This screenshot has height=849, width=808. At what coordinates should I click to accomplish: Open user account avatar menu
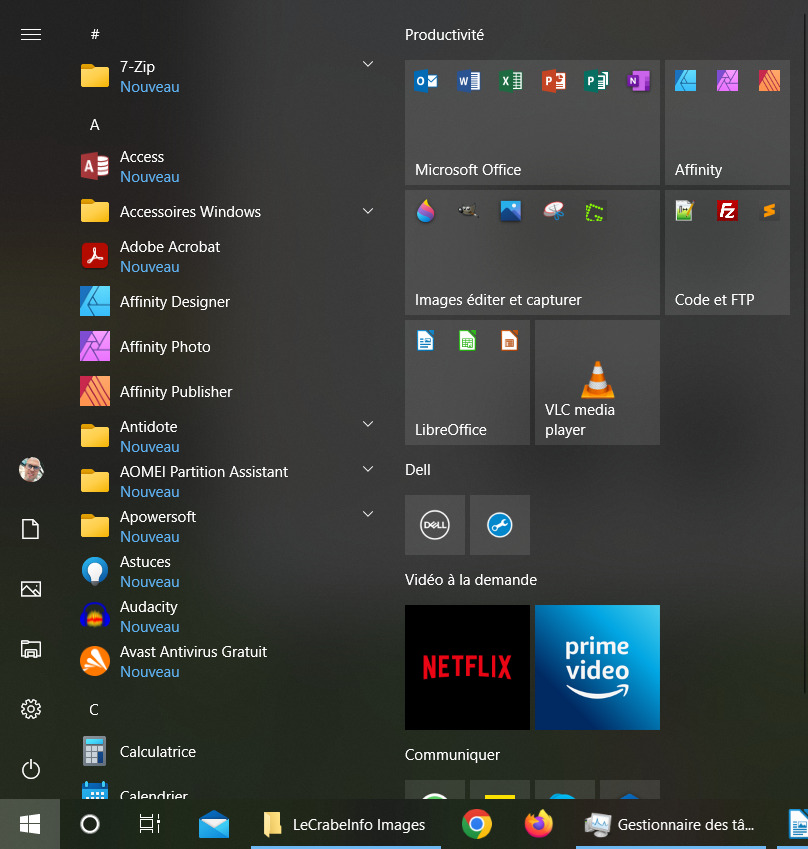coord(31,469)
